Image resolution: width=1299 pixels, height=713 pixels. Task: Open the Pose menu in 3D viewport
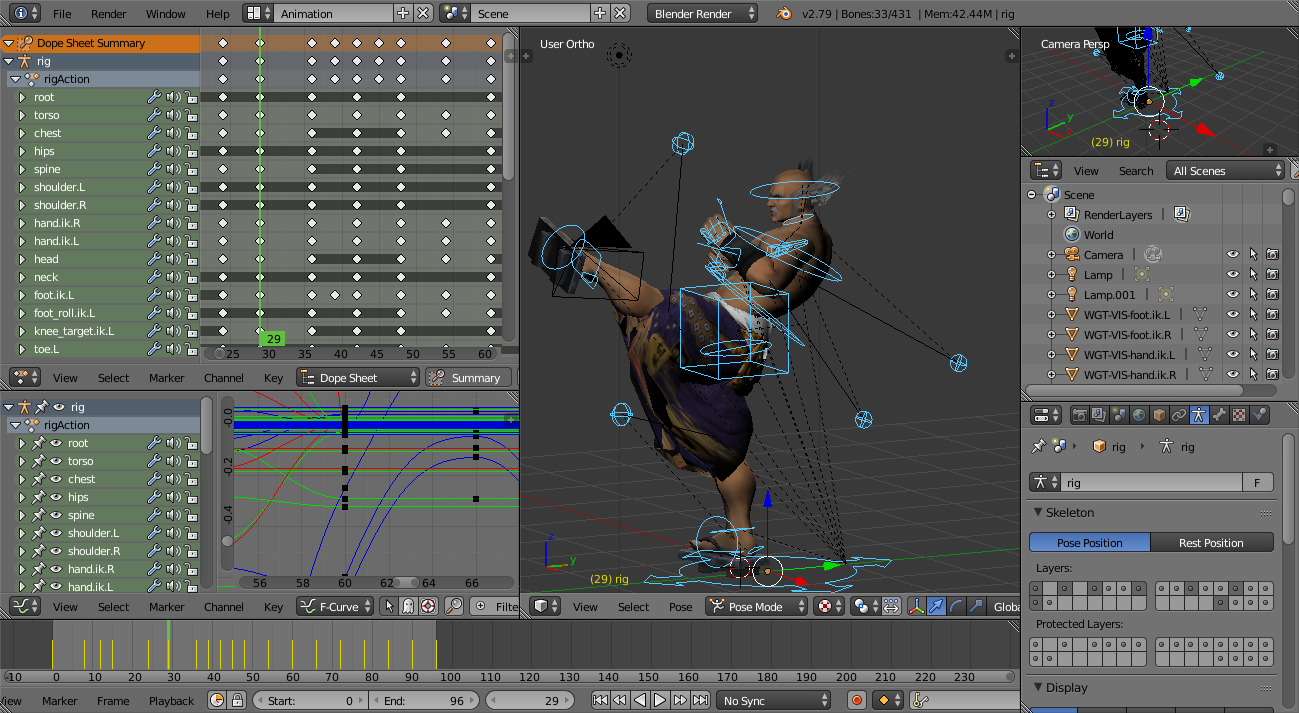pyautogui.click(x=680, y=607)
